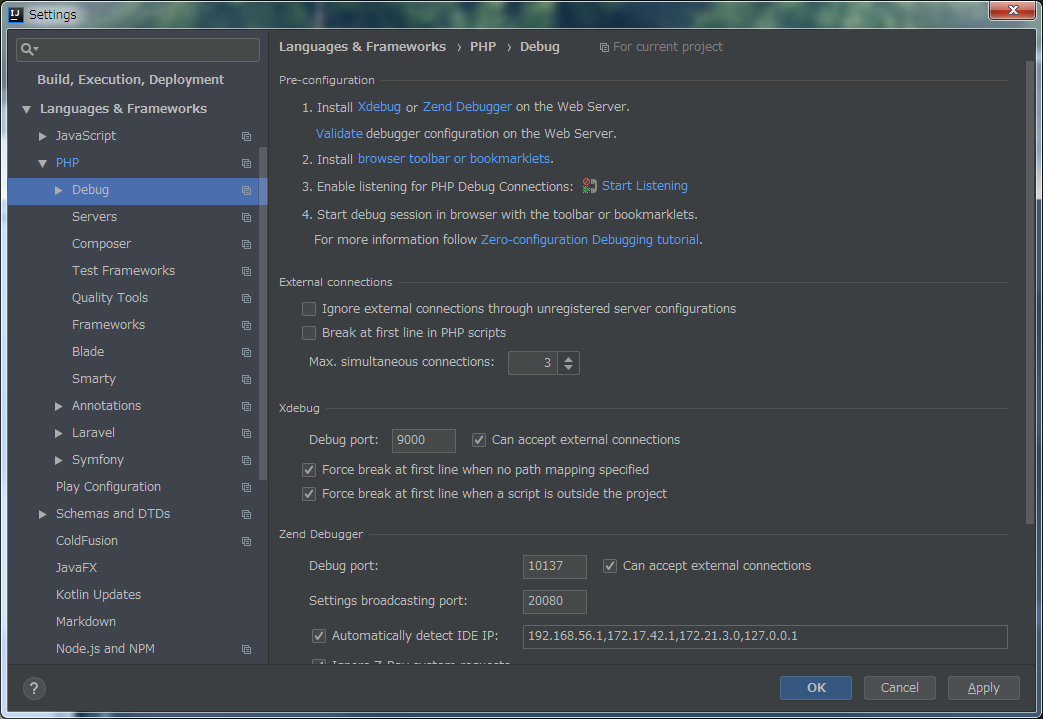Click the project-level icon beside Play Configuration

(x=246, y=488)
